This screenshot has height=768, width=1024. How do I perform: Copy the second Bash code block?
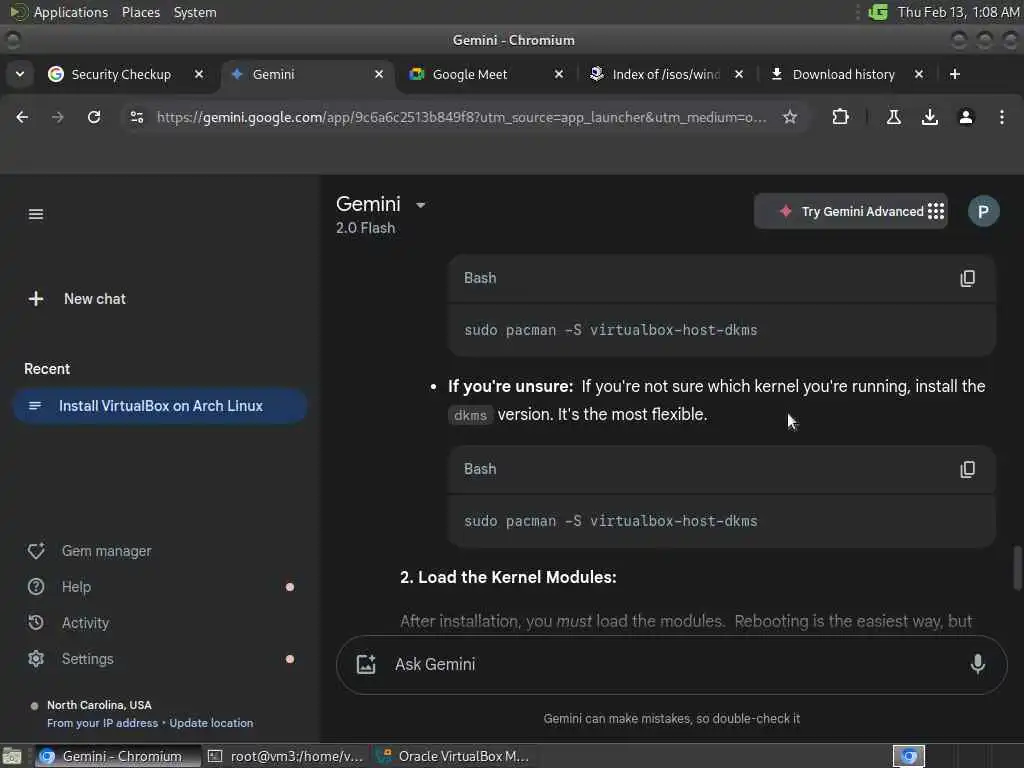pyautogui.click(x=967, y=469)
